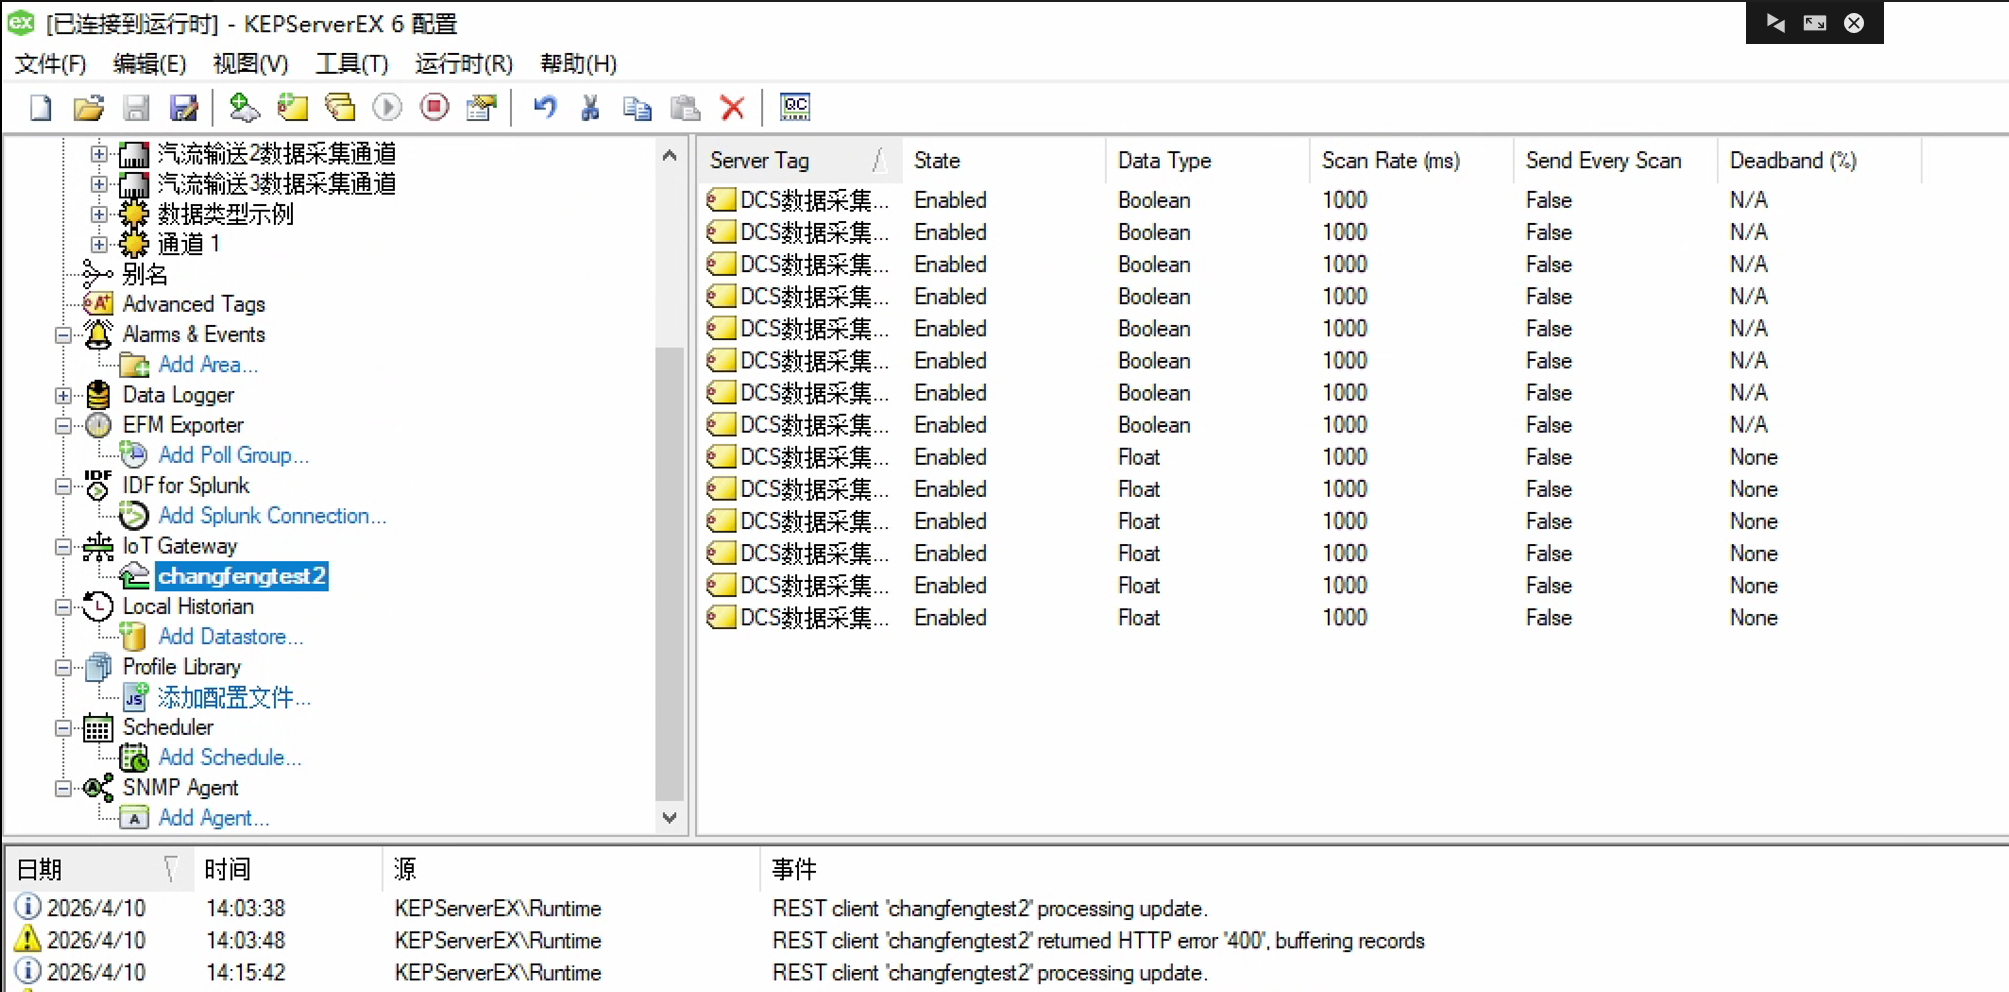Image resolution: width=2009 pixels, height=992 pixels.
Task: Click the IoT Gateway icon
Action: coord(98,546)
